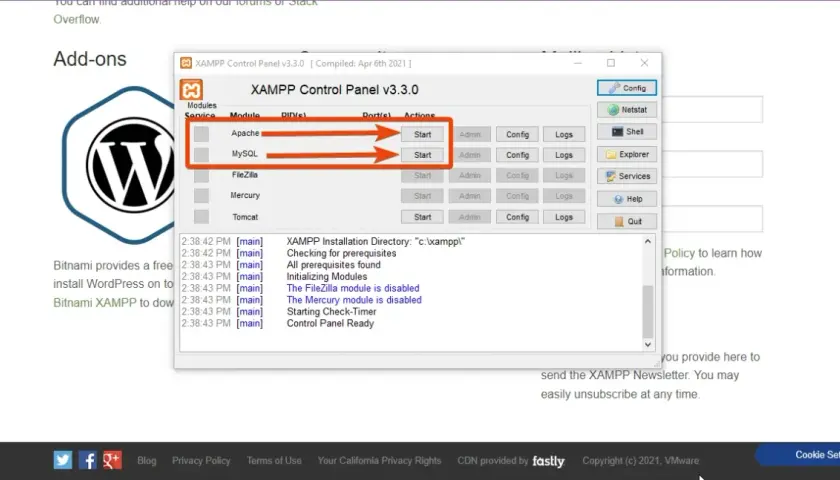Maximize the XAMPP Control Panel window
The height and width of the screenshot is (480, 840).
(611, 63)
